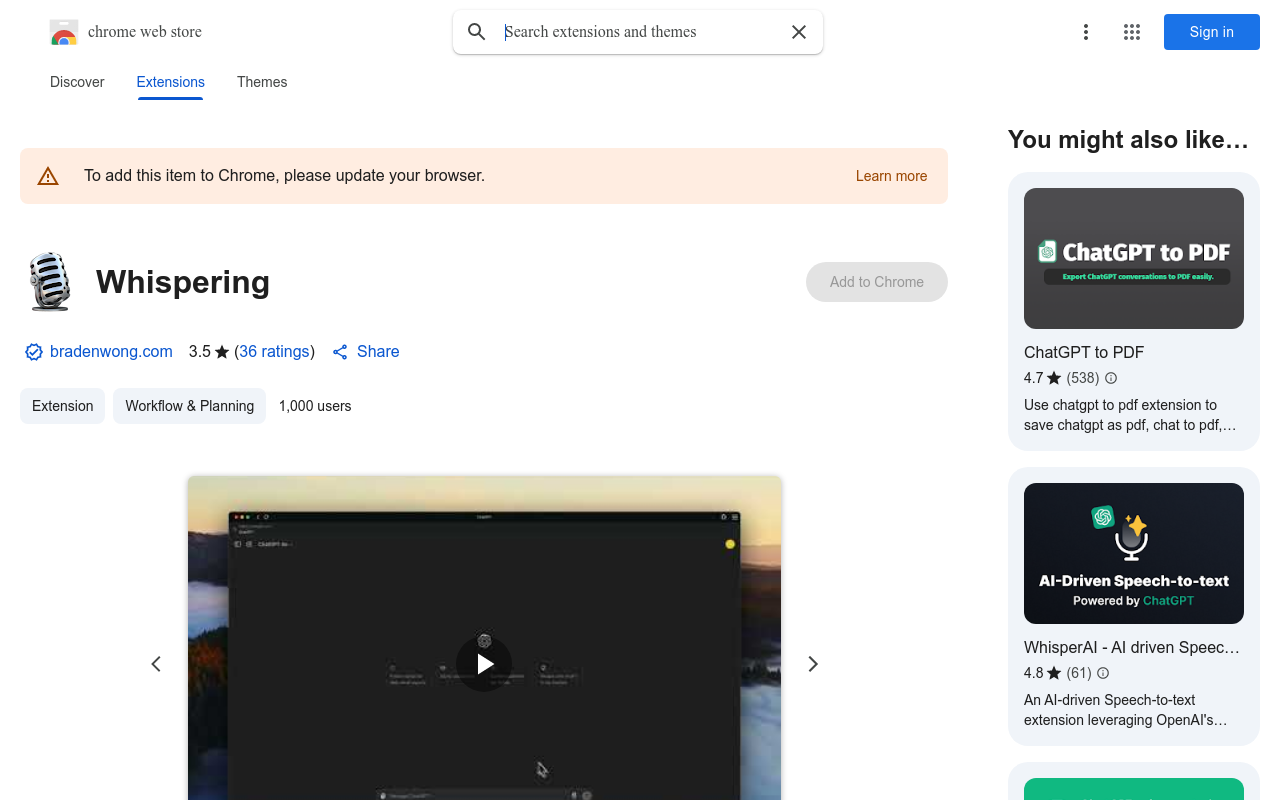Click the Whispering microphone icon
The height and width of the screenshot is (800, 1280).
click(49, 282)
